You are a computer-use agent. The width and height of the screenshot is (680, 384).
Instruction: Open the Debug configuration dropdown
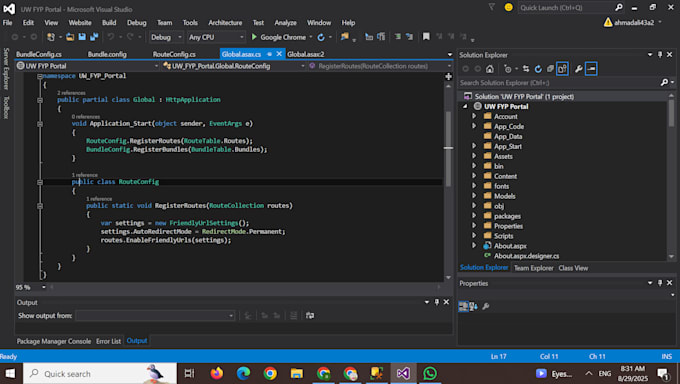pyautogui.click(x=166, y=37)
